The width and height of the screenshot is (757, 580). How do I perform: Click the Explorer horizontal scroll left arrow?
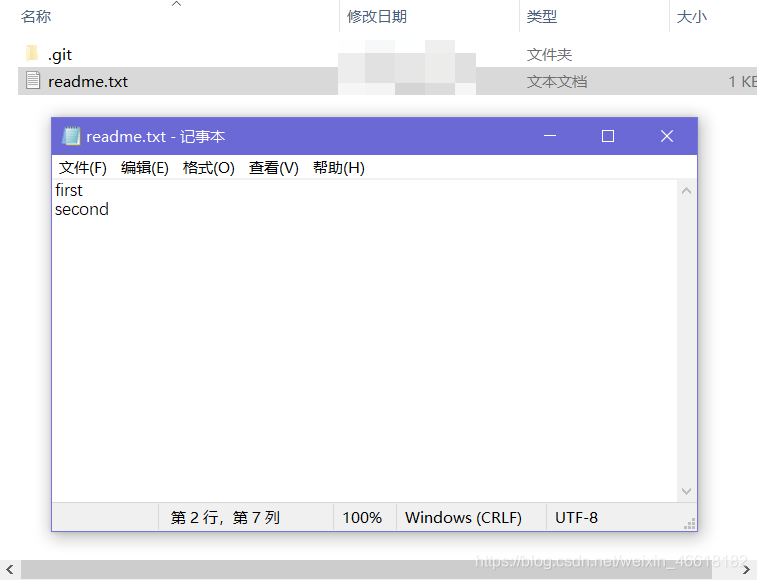(10, 570)
